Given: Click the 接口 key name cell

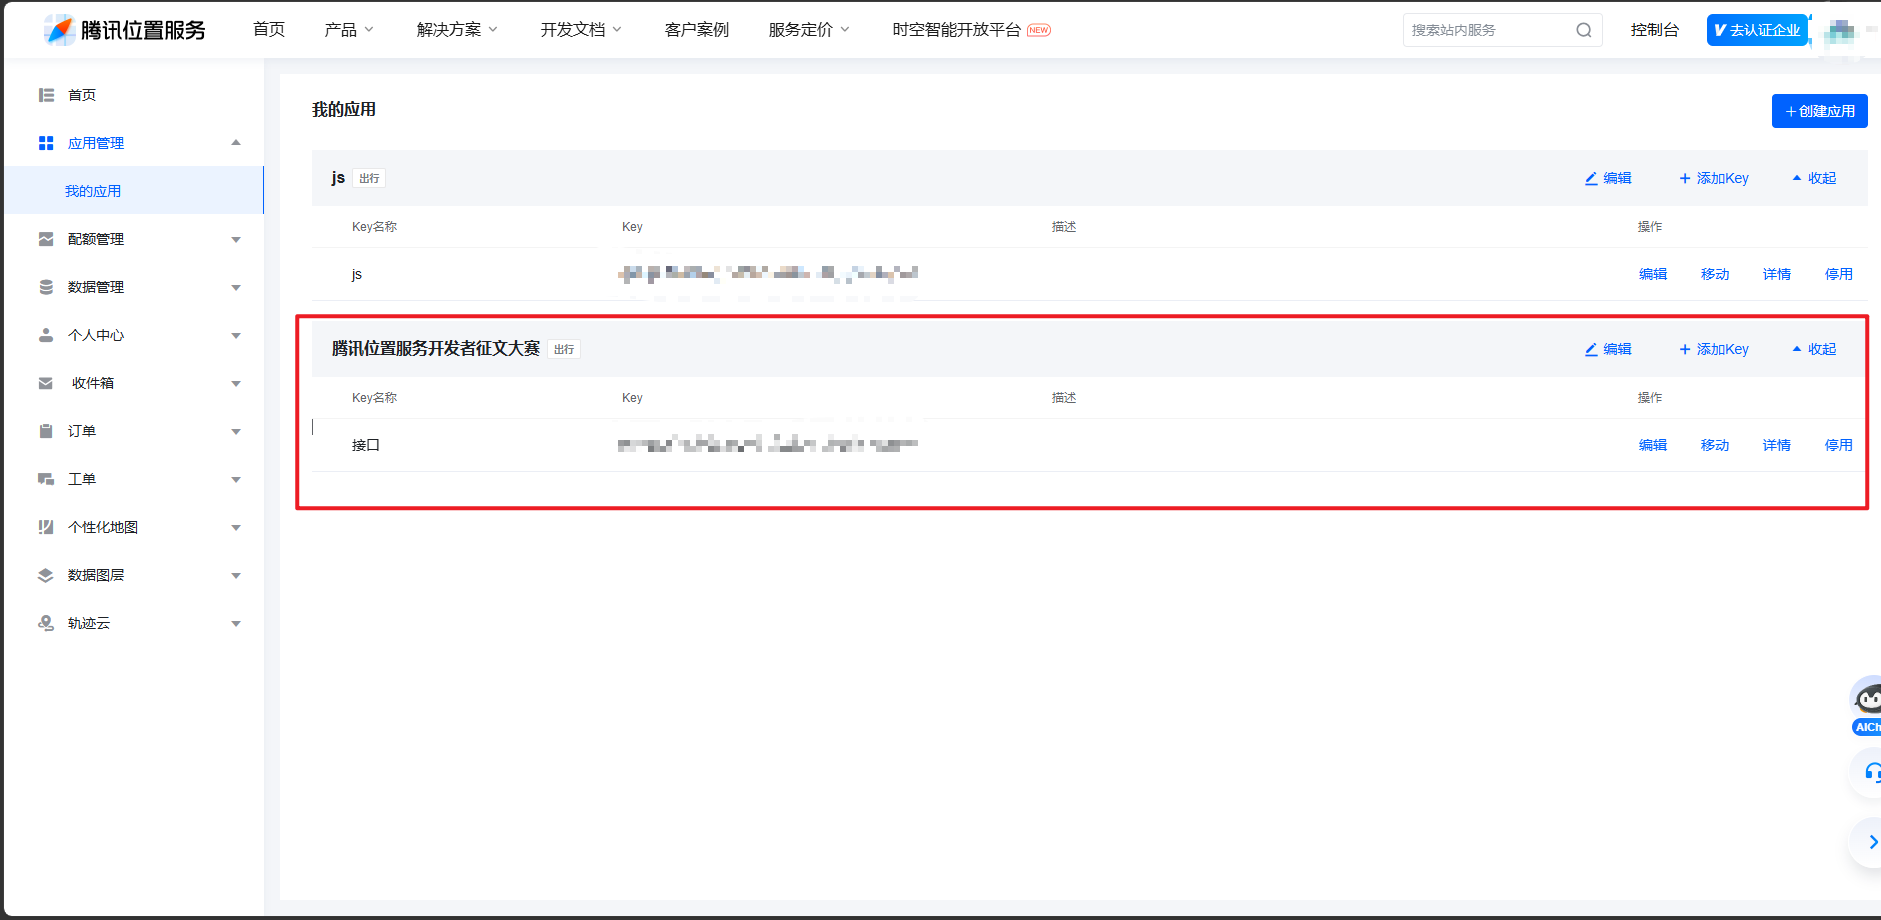Looking at the screenshot, I should point(366,445).
